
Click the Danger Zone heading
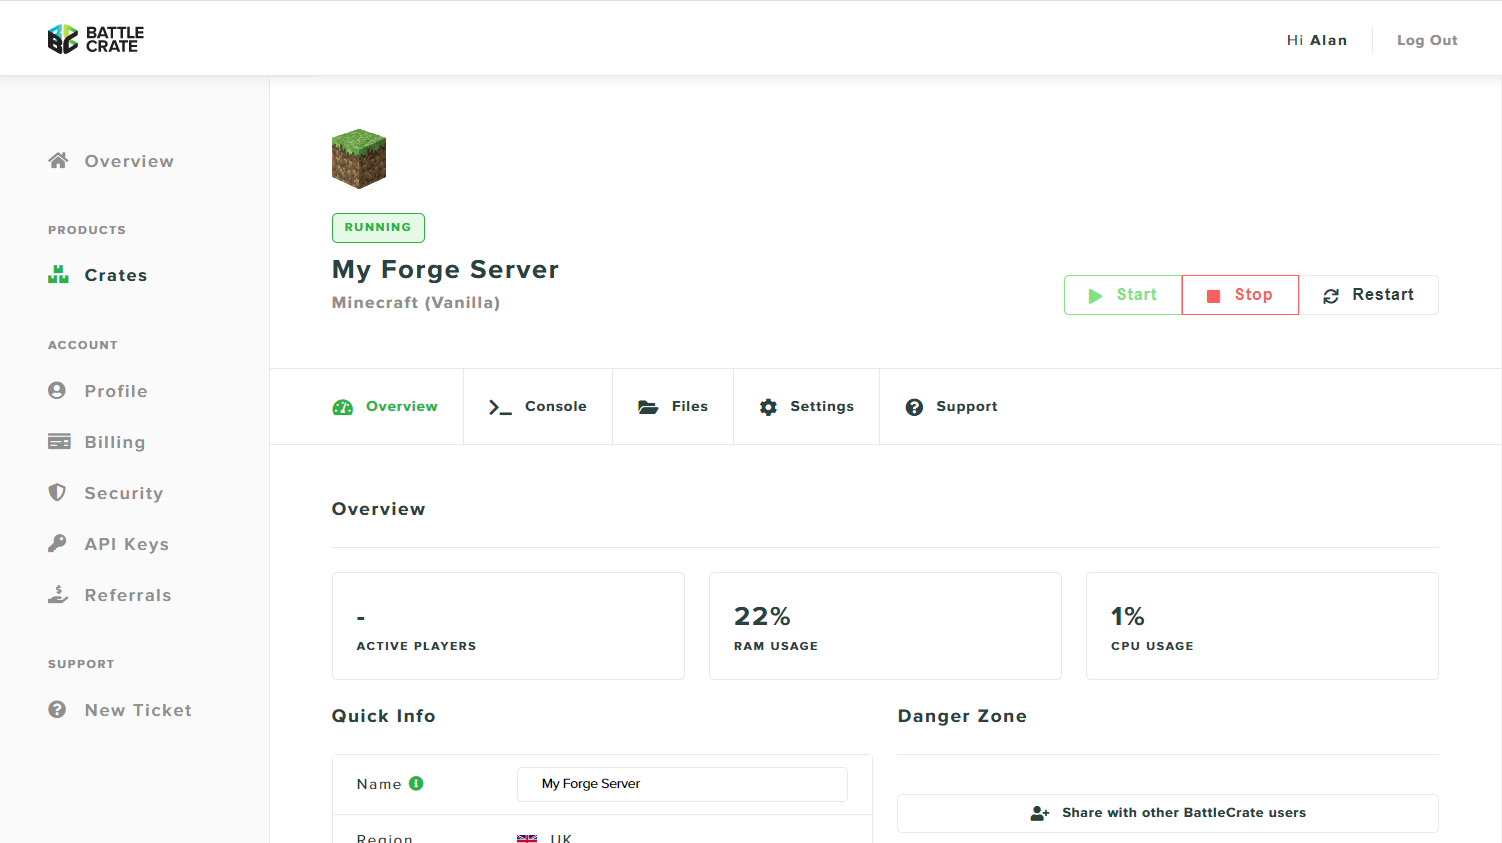tap(962, 716)
